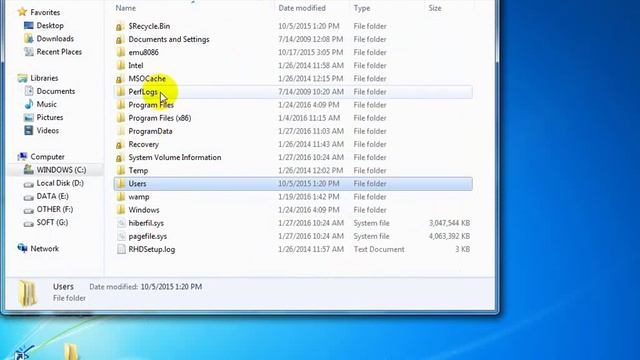Click the RHDSetup.log file name
Viewport: 640px width, 360px height.
[151, 249]
